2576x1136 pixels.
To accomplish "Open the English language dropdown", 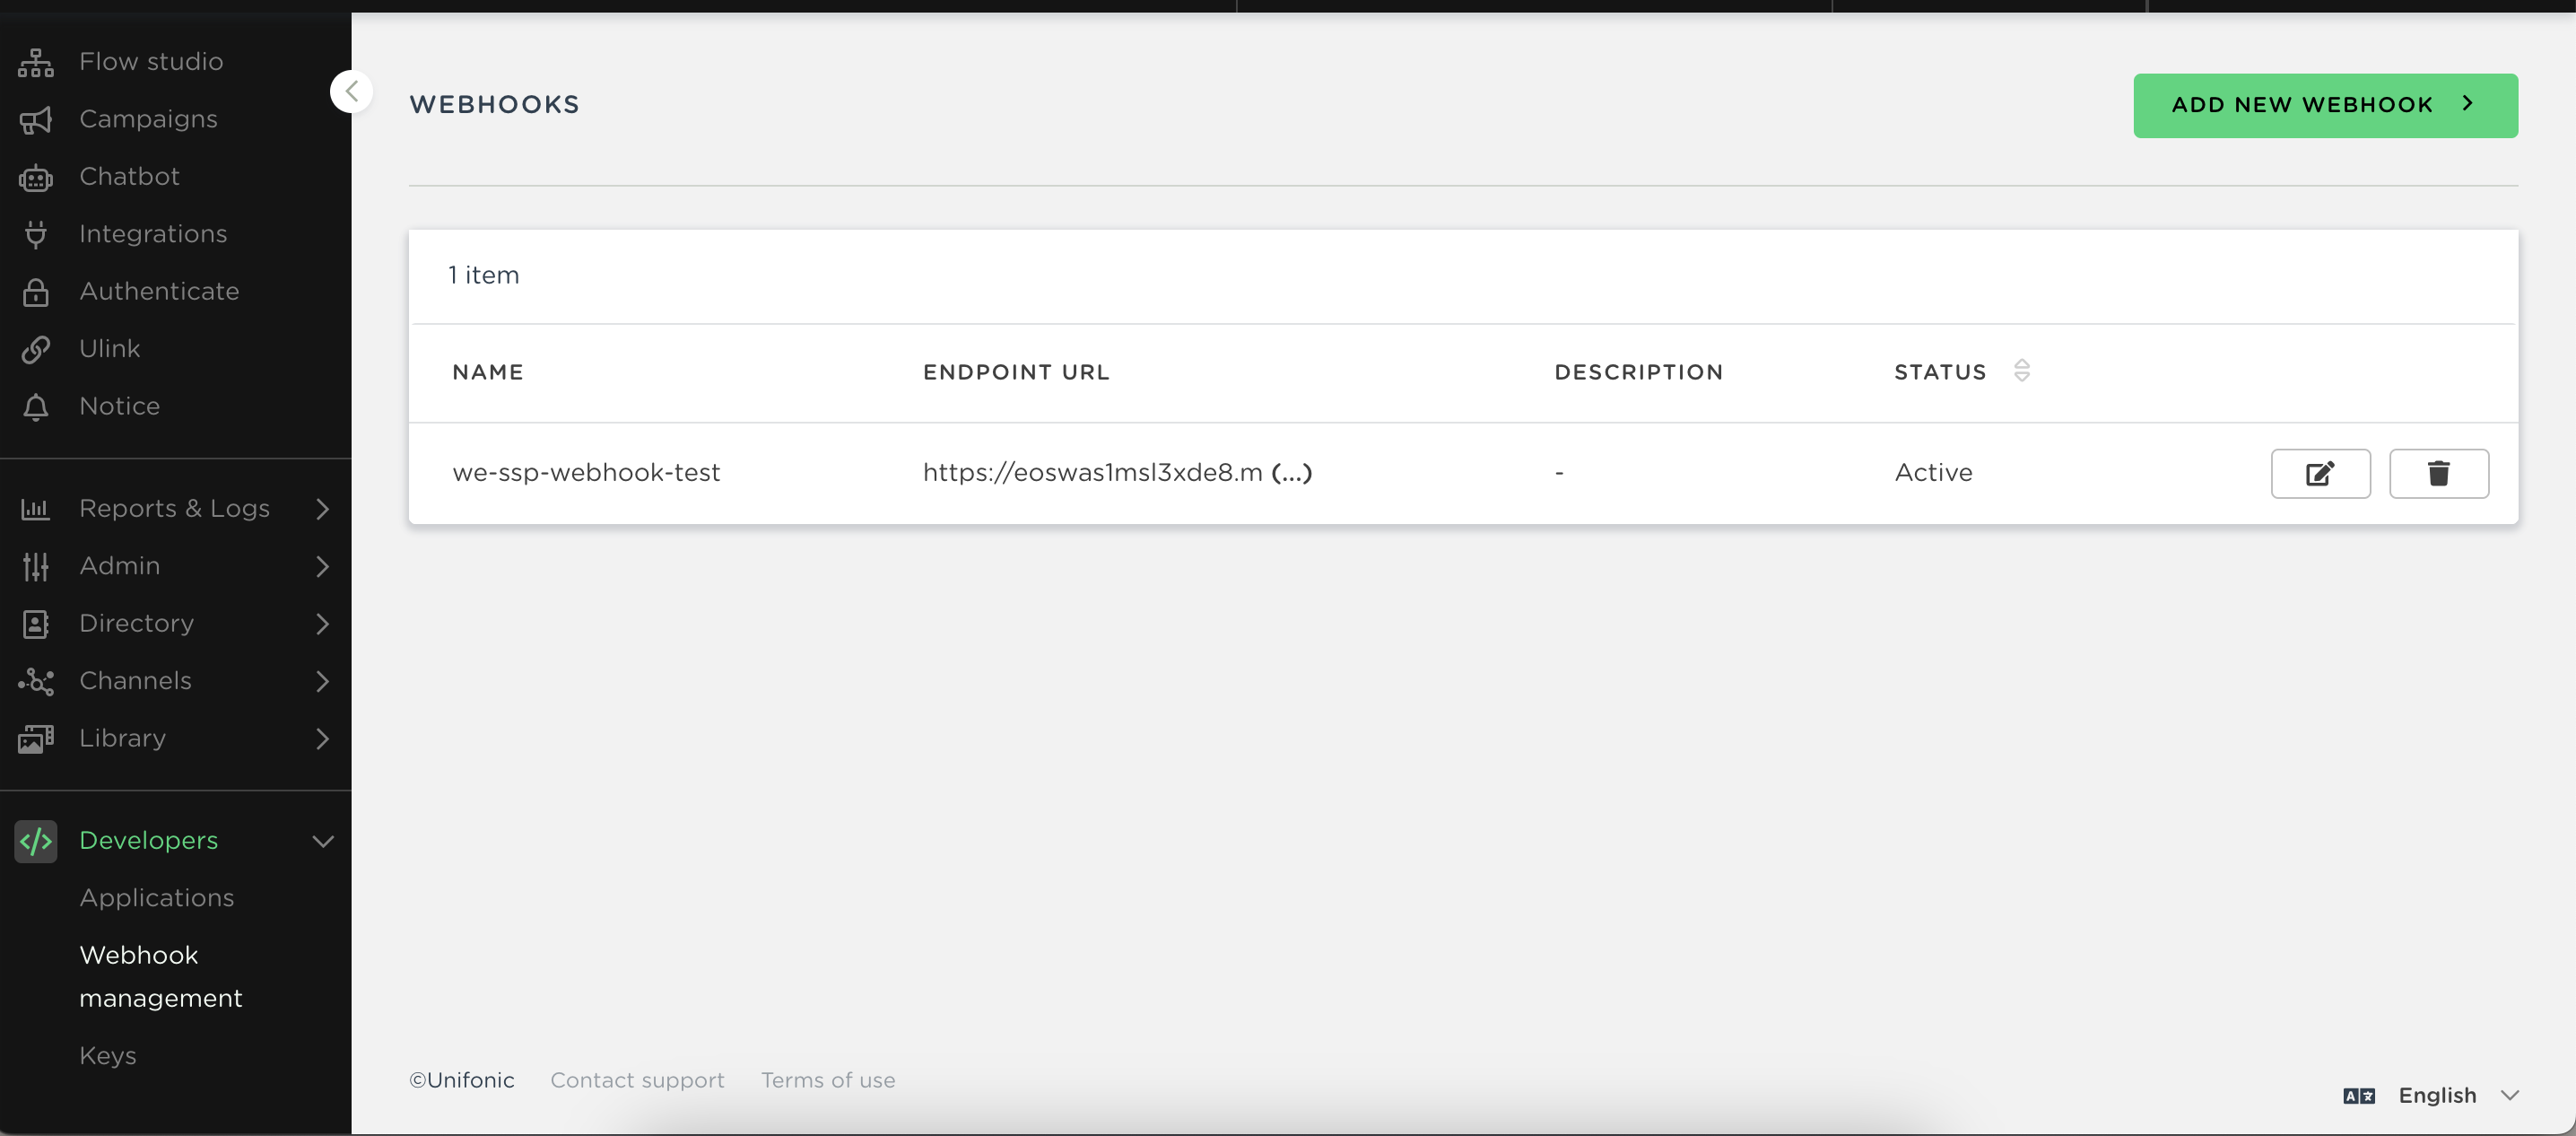I will coord(2436,1095).
